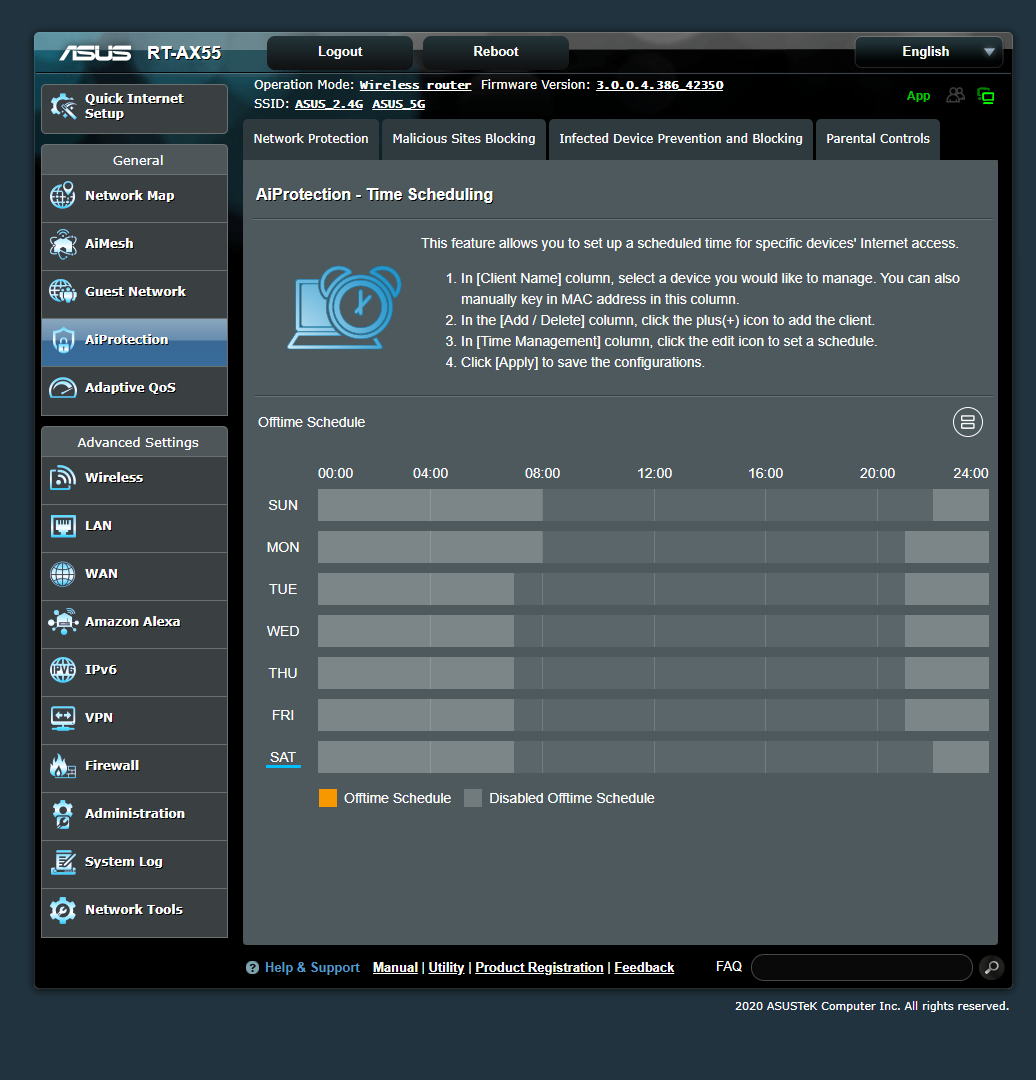Screen dimensions: 1036x1080
Task: Select the THU row early-morning schedule block
Action: click(415, 673)
